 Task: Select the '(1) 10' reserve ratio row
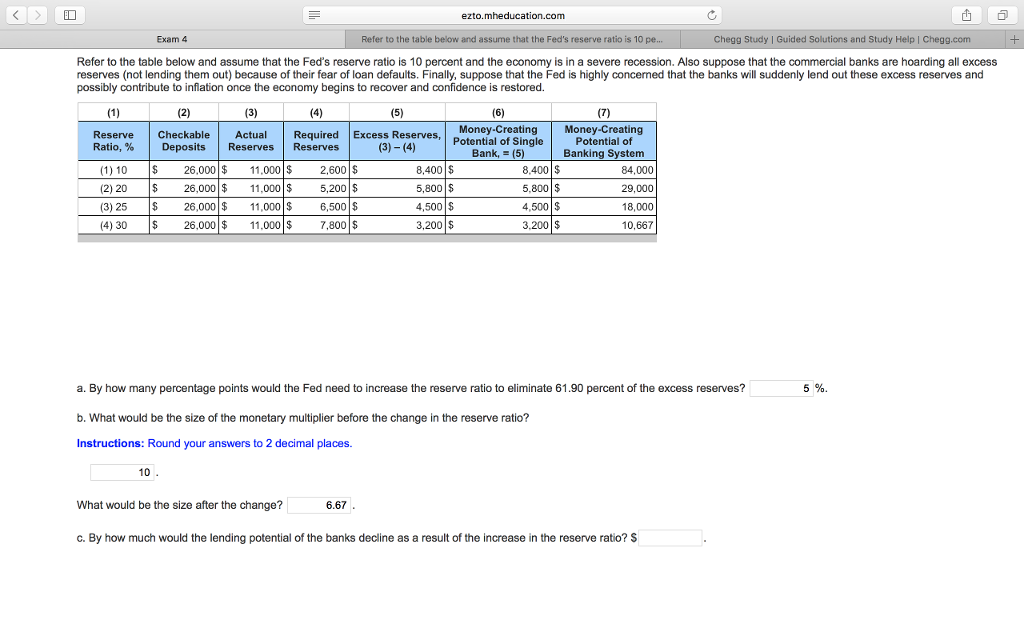pyautogui.click(x=112, y=169)
